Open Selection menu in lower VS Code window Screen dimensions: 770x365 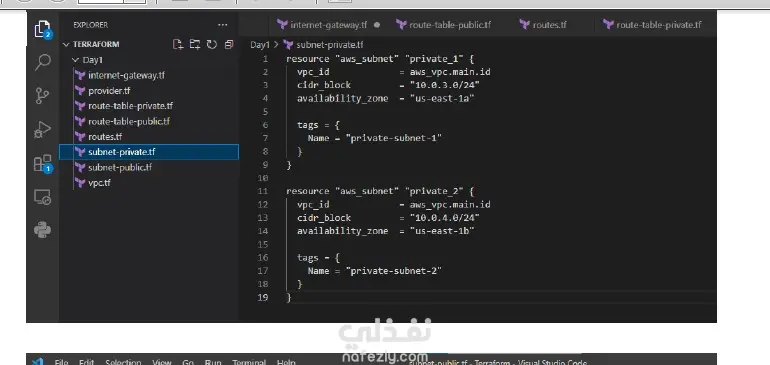pyautogui.click(x=123, y=363)
